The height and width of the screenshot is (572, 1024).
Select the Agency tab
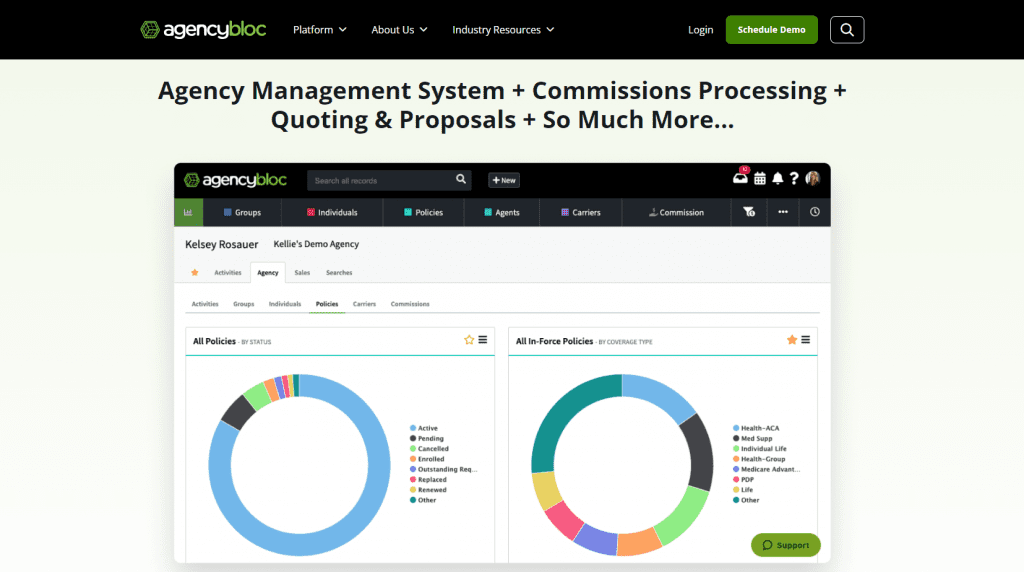(268, 272)
